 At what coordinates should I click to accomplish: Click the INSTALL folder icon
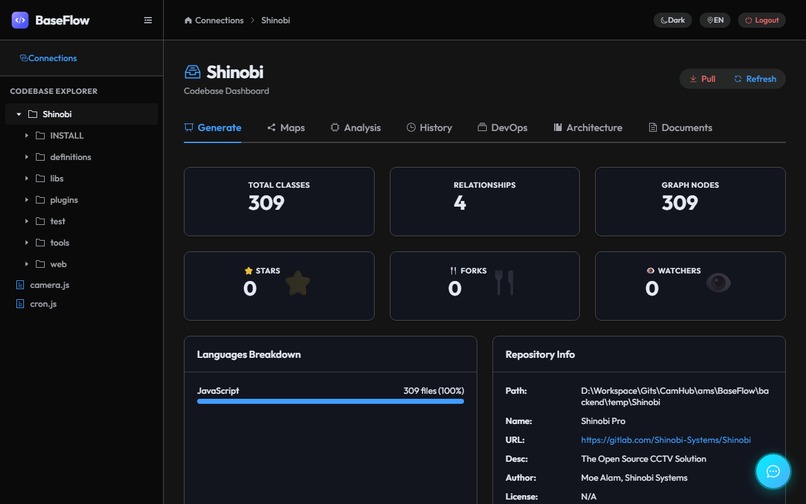pyautogui.click(x=40, y=135)
